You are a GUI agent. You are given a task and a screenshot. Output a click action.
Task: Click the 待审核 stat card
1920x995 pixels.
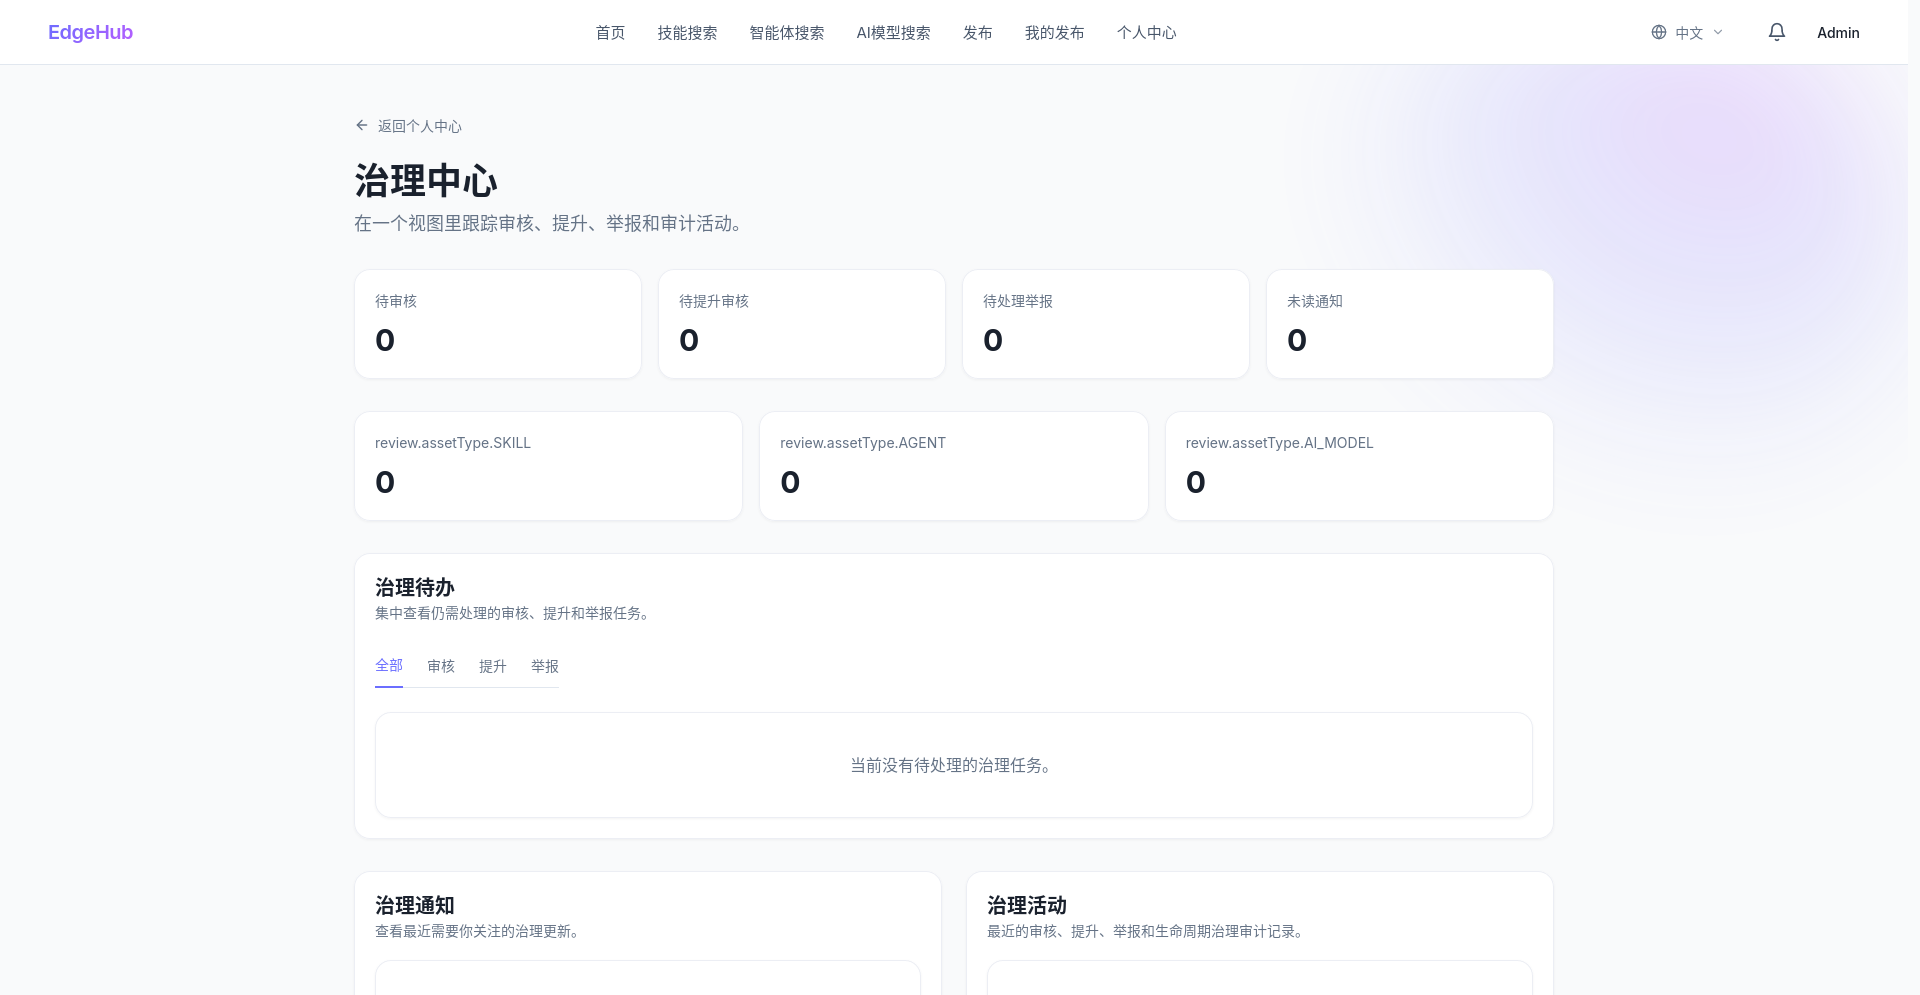point(498,324)
